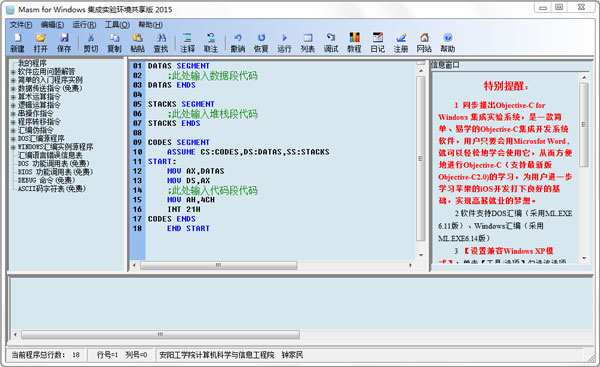The image size is (600, 367).
Task: Expand the 串操作指令 tree node
Action: [13, 114]
